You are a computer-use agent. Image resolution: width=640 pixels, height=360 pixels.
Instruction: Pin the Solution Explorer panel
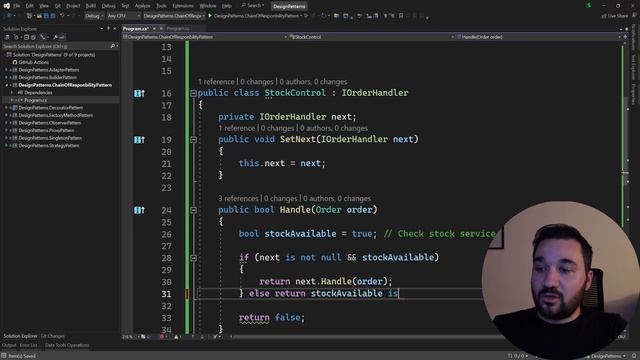tap(108, 29)
